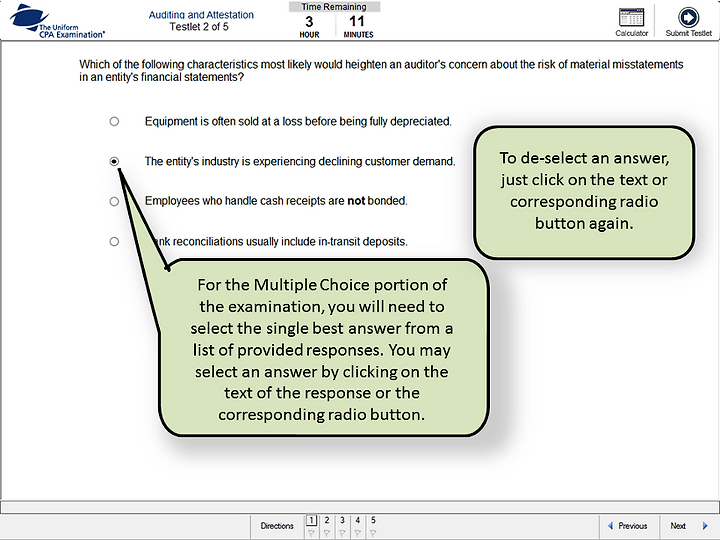Click answer text 'Employees who handle cash receipts are not bonded'
This screenshot has height=540, width=720.
pos(276,201)
